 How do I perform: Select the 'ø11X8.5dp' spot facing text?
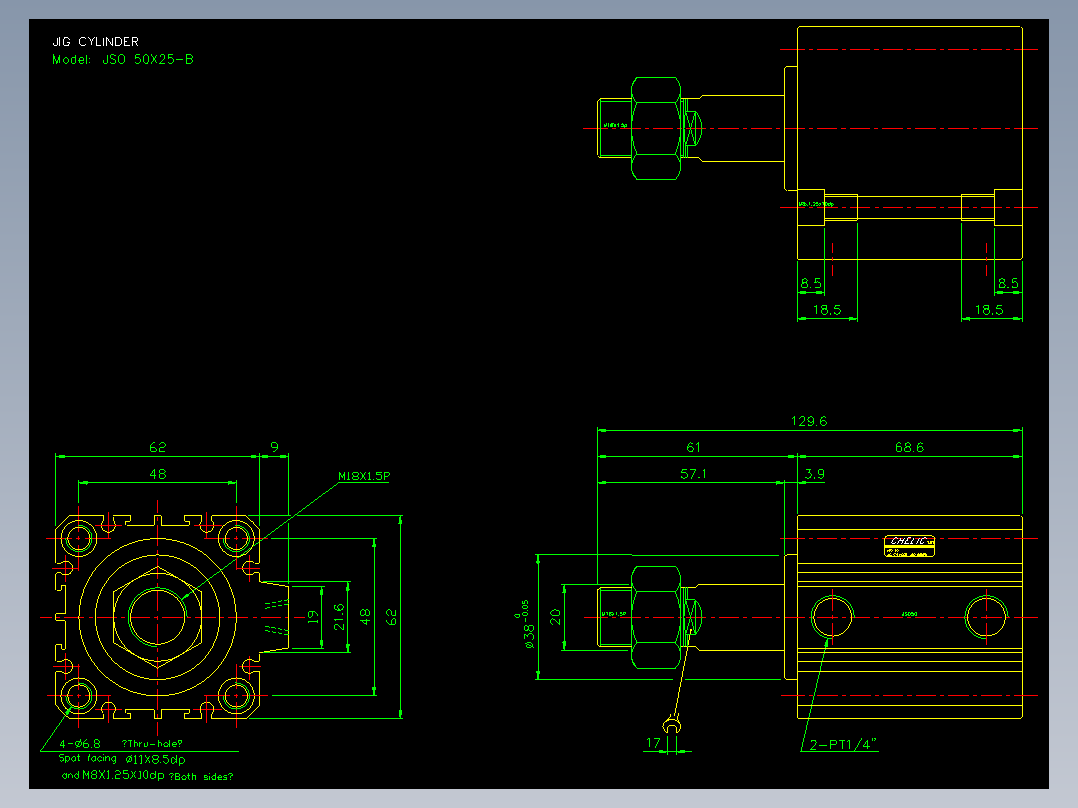click(x=155, y=760)
